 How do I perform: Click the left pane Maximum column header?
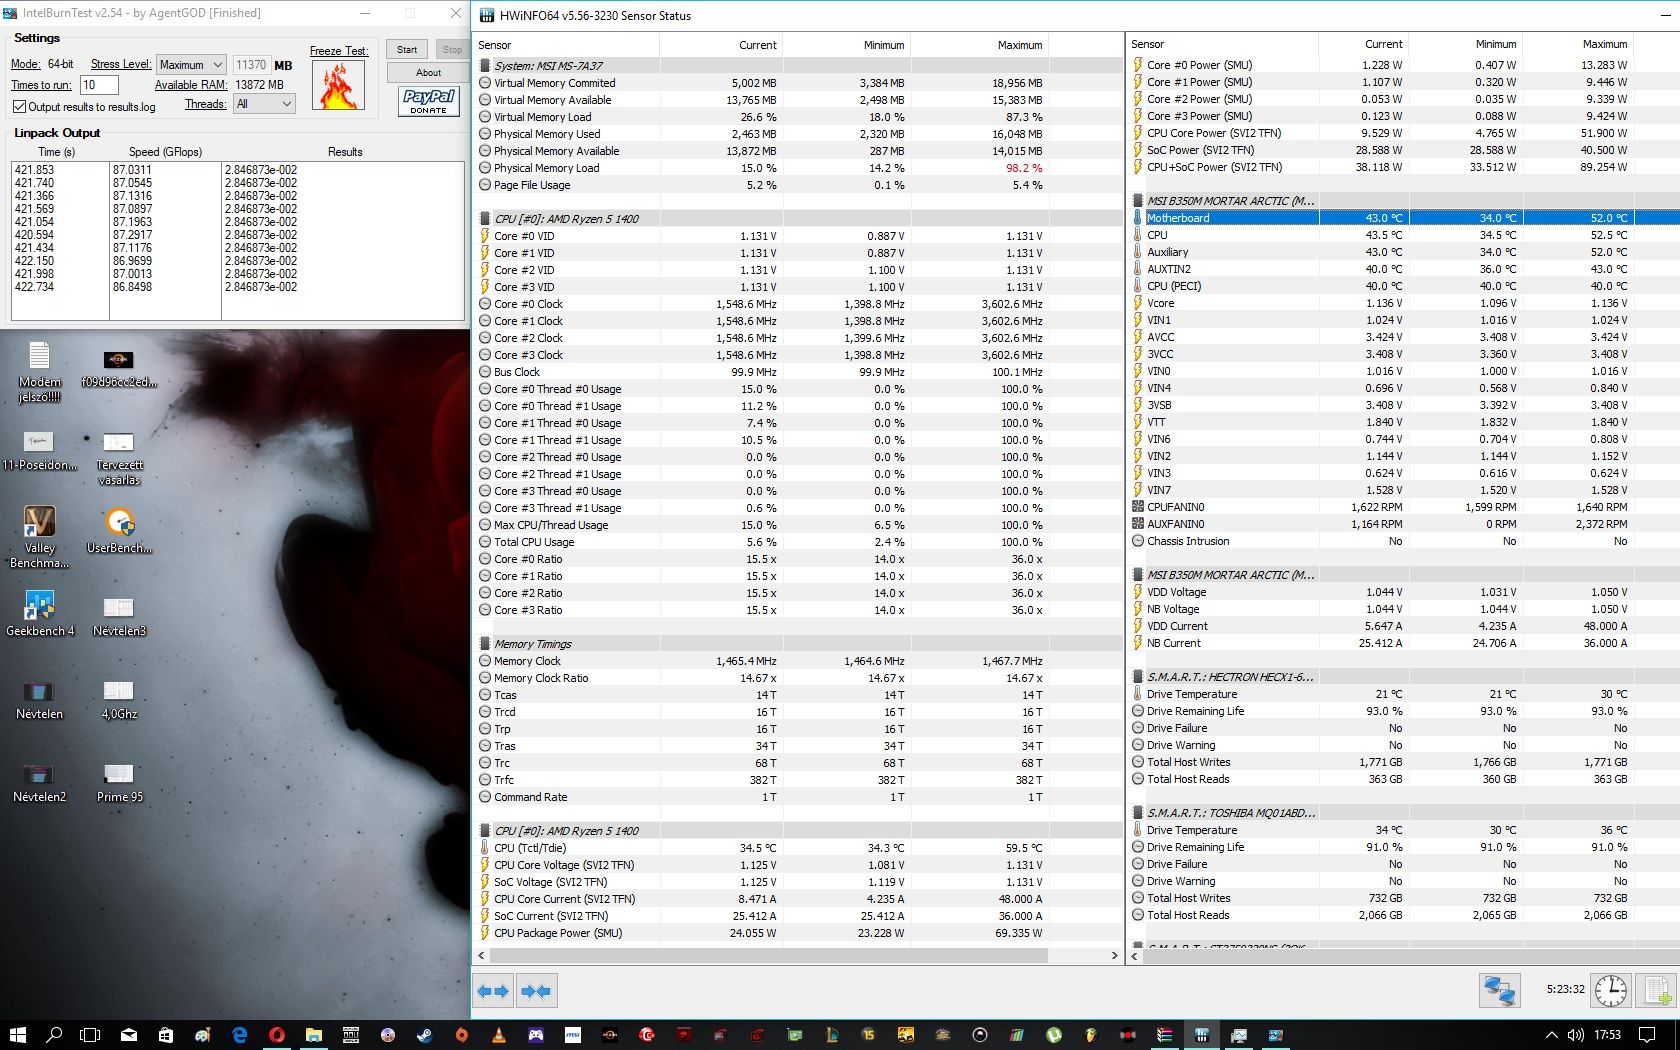(x=978, y=45)
